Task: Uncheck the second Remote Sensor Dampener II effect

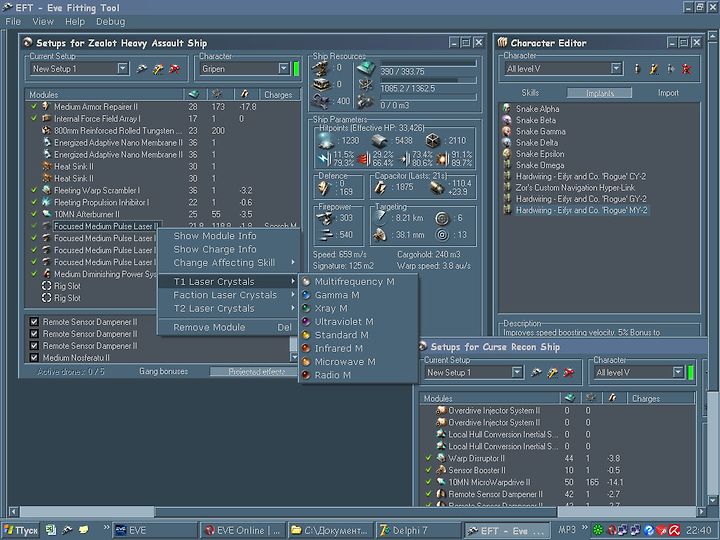Action: click(x=34, y=334)
